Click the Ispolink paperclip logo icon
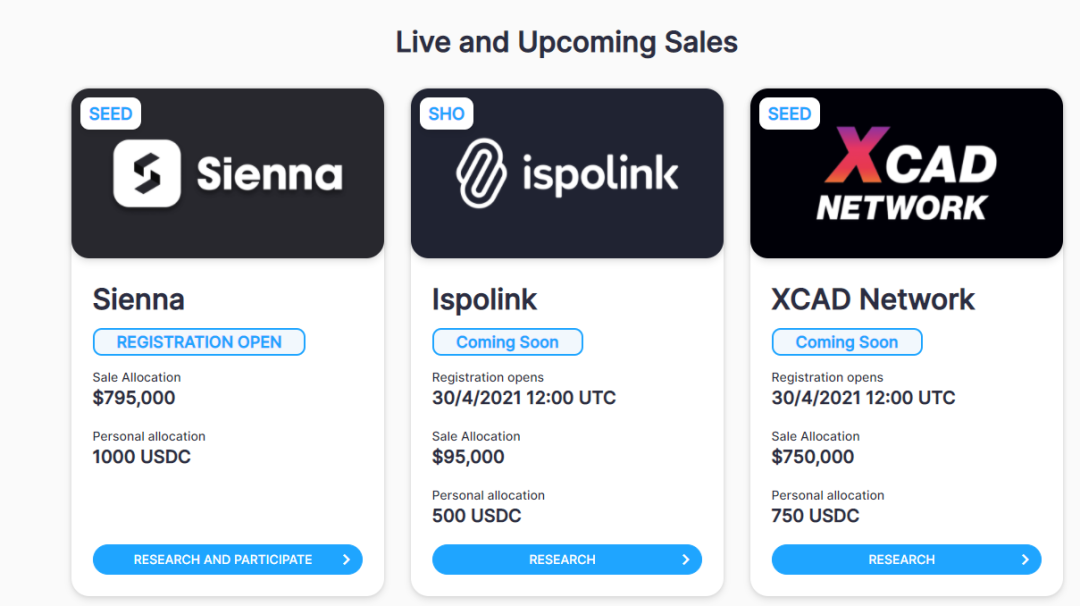The image size is (1080, 606). (x=482, y=173)
